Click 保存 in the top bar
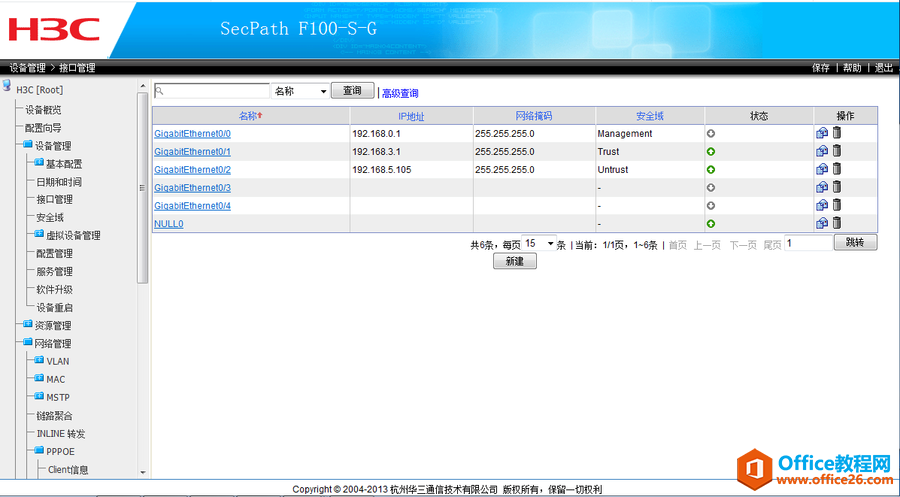900x497 pixels. 821,68
